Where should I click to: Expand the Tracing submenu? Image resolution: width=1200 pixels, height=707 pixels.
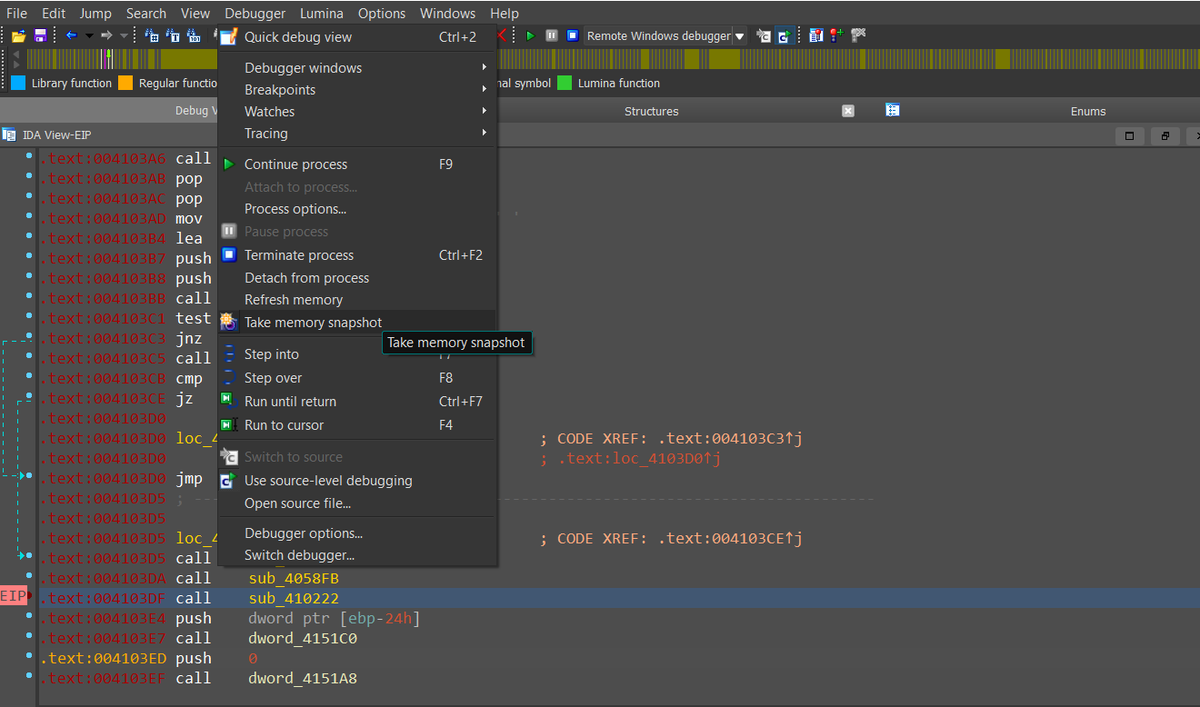click(x=357, y=134)
